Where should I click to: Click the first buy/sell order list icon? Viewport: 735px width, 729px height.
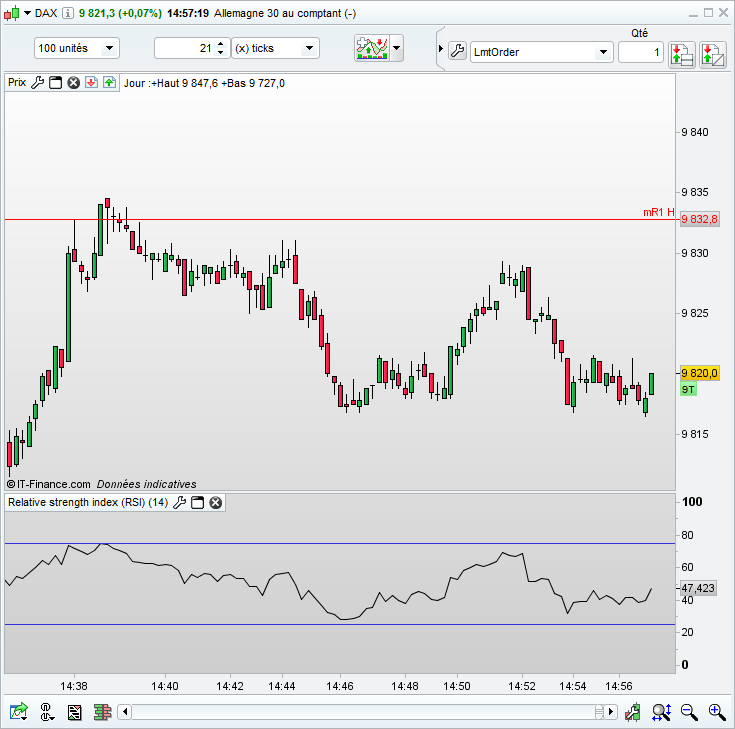coord(682,54)
